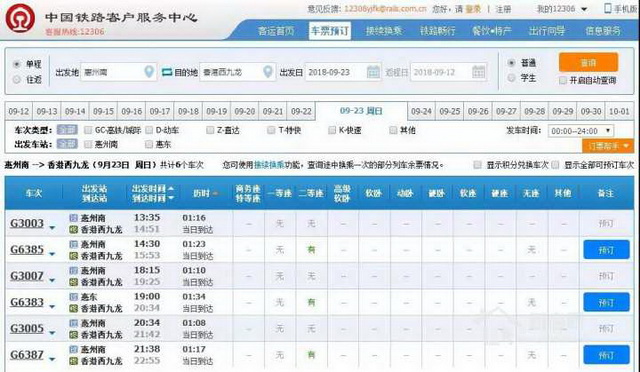Select the 10-01 date tab

(x=619, y=111)
